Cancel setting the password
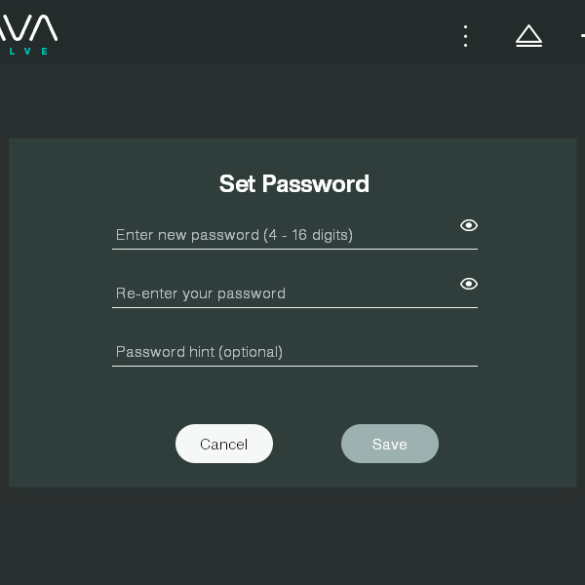The height and width of the screenshot is (585, 585). 224,444
